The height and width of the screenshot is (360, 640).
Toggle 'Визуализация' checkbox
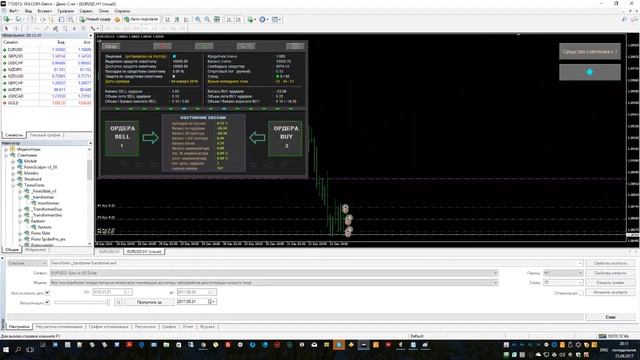(x=47, y=302)
